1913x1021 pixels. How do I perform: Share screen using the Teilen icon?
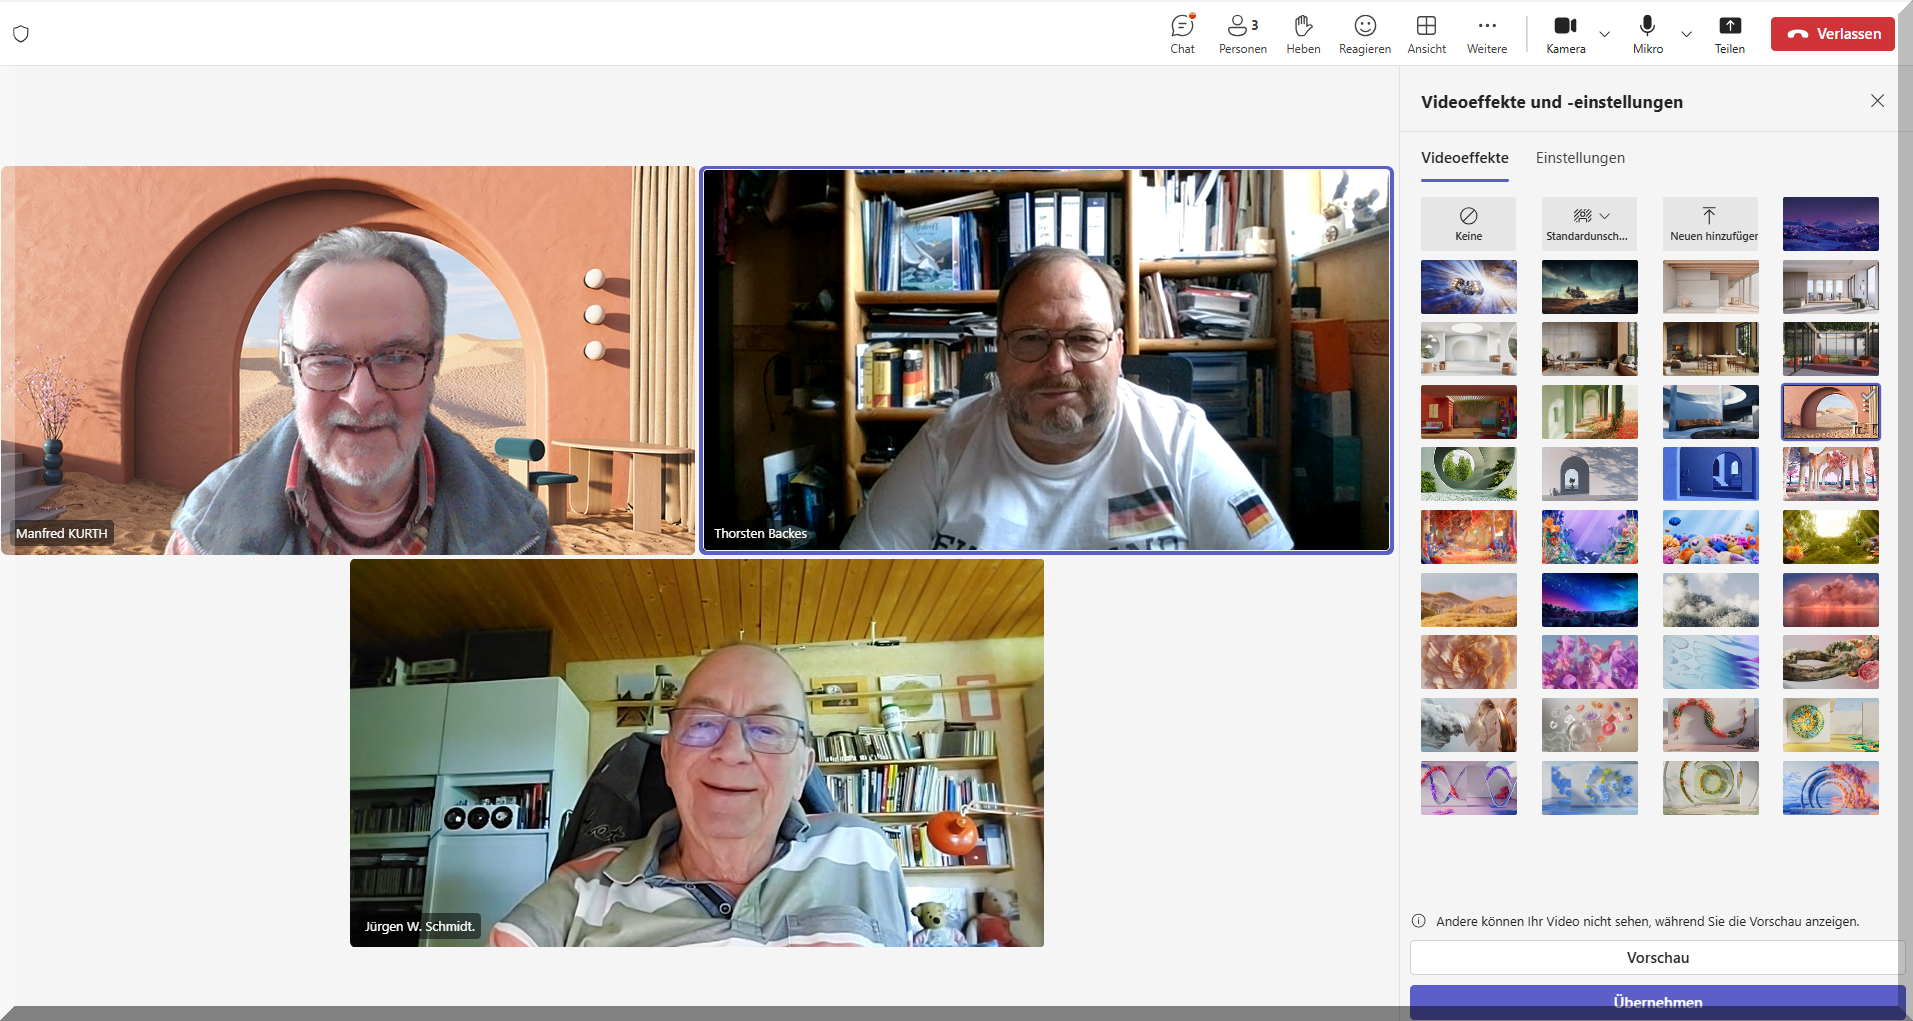[x=1729, y=34]
